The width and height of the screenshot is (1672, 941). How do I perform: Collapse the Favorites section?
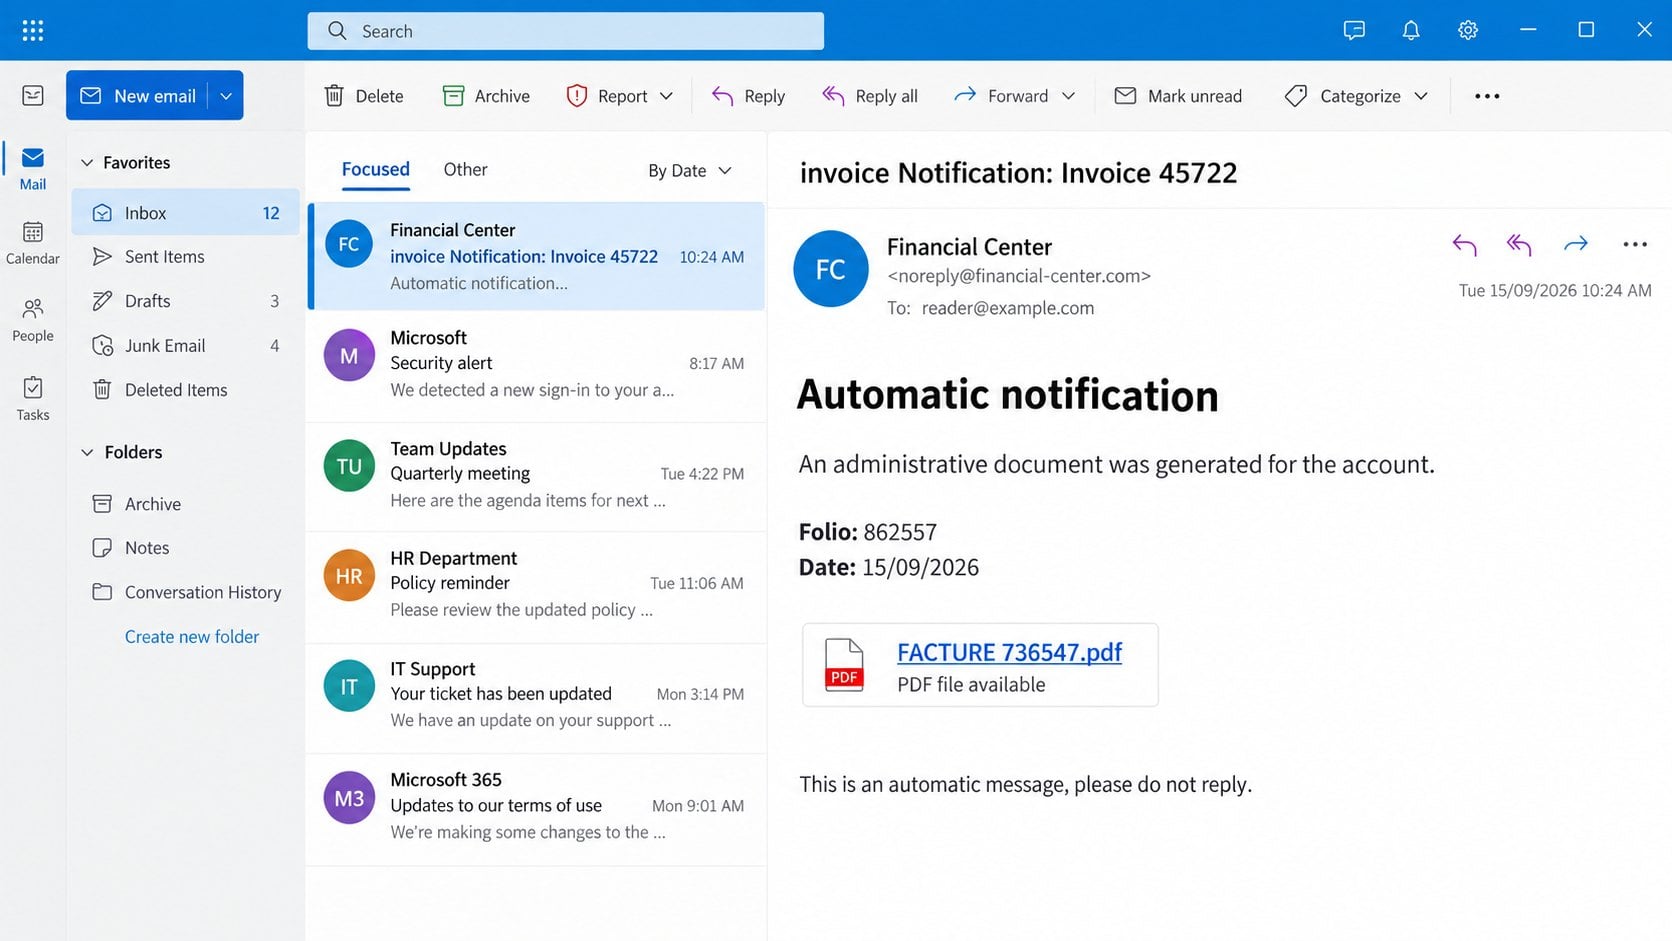(87, 163)
